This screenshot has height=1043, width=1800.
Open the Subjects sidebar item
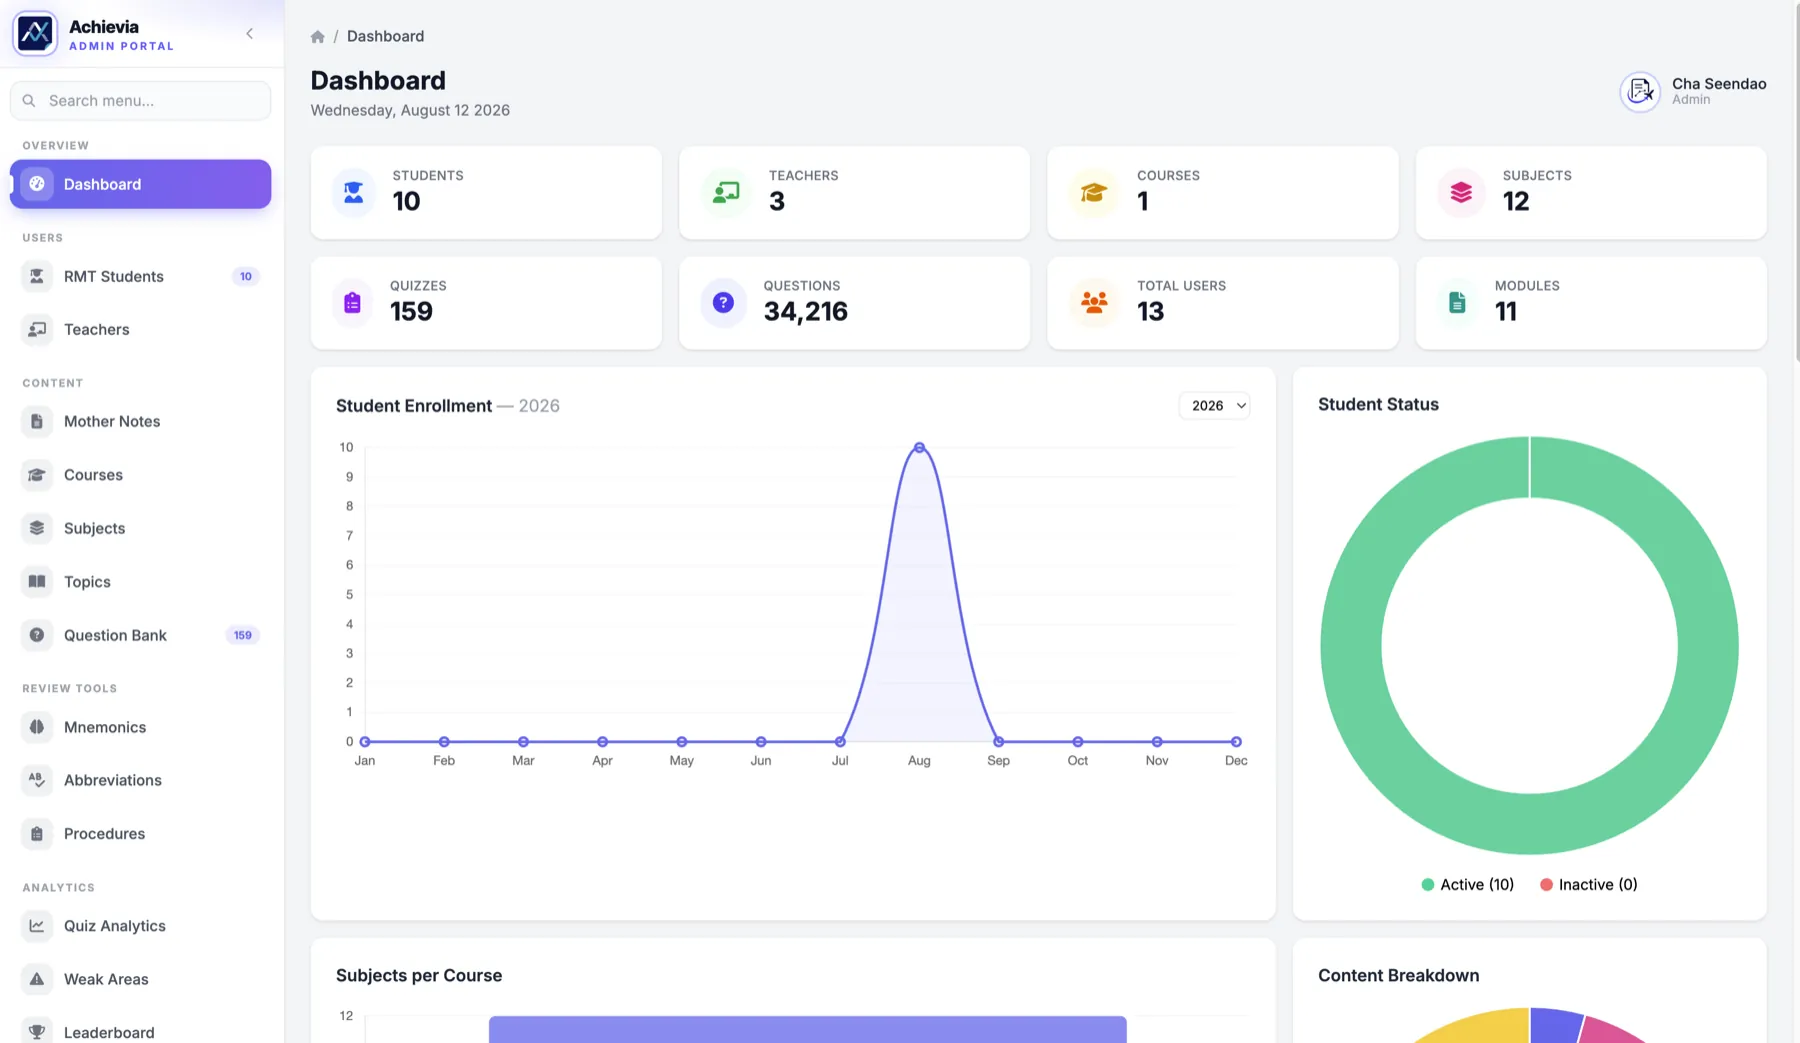[x=140, y=528]
